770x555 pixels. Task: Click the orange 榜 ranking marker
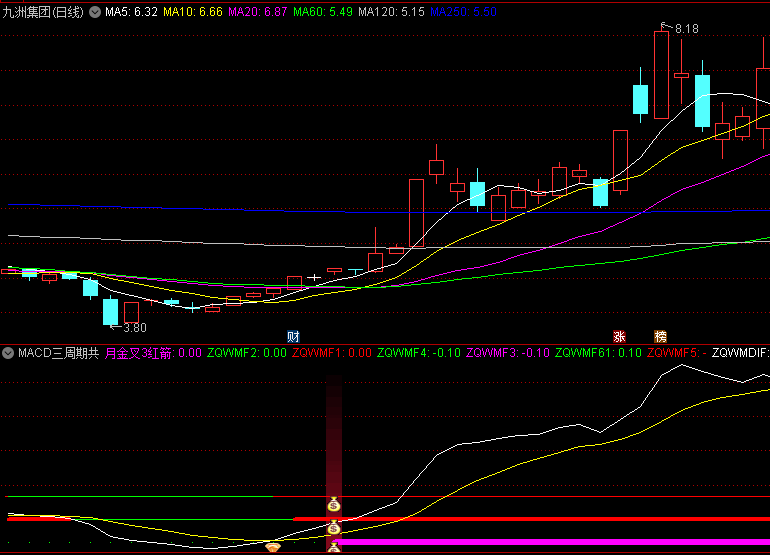coord(660,336)
